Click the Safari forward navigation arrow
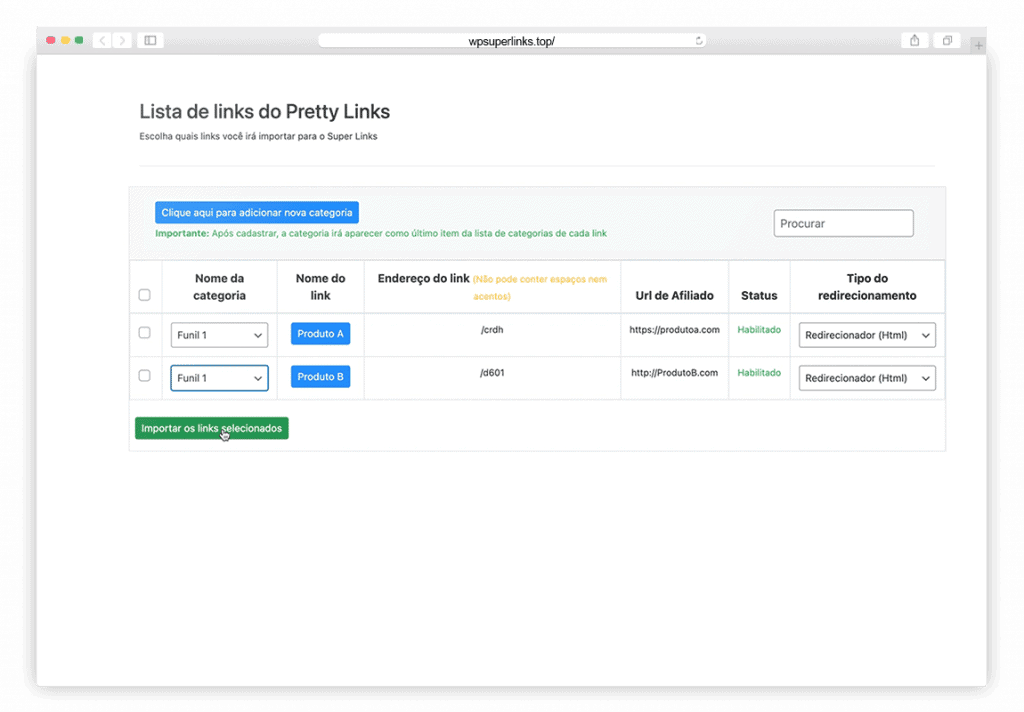Viewport: 1024px width, 712px height. 122,41
